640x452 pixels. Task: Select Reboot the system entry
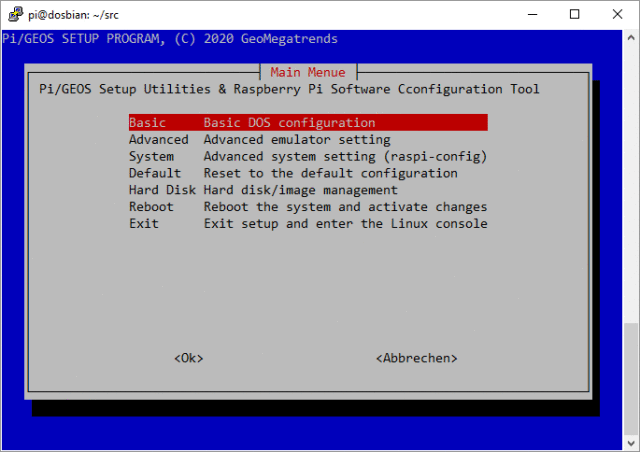pyautogui.click(x=308, y=207)
